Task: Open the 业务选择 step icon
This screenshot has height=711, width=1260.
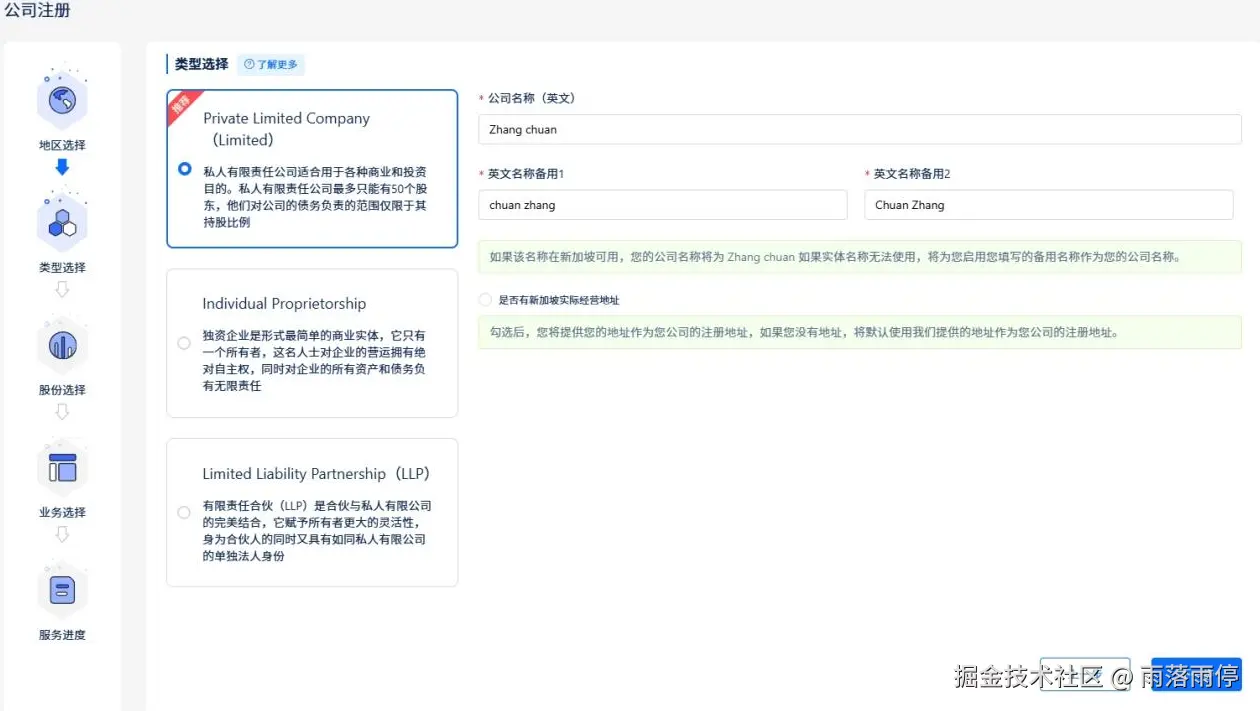Action: click(62, 467)
